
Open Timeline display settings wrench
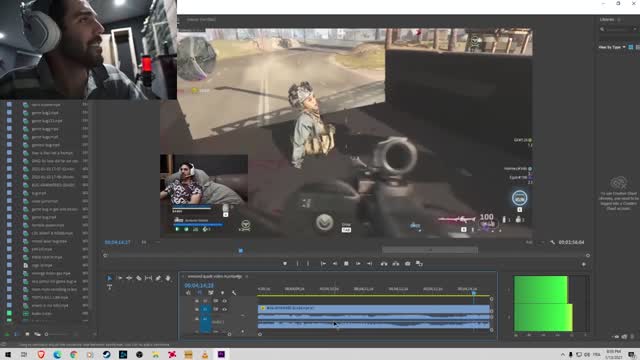pyautogui.click(x=234, y=293)
